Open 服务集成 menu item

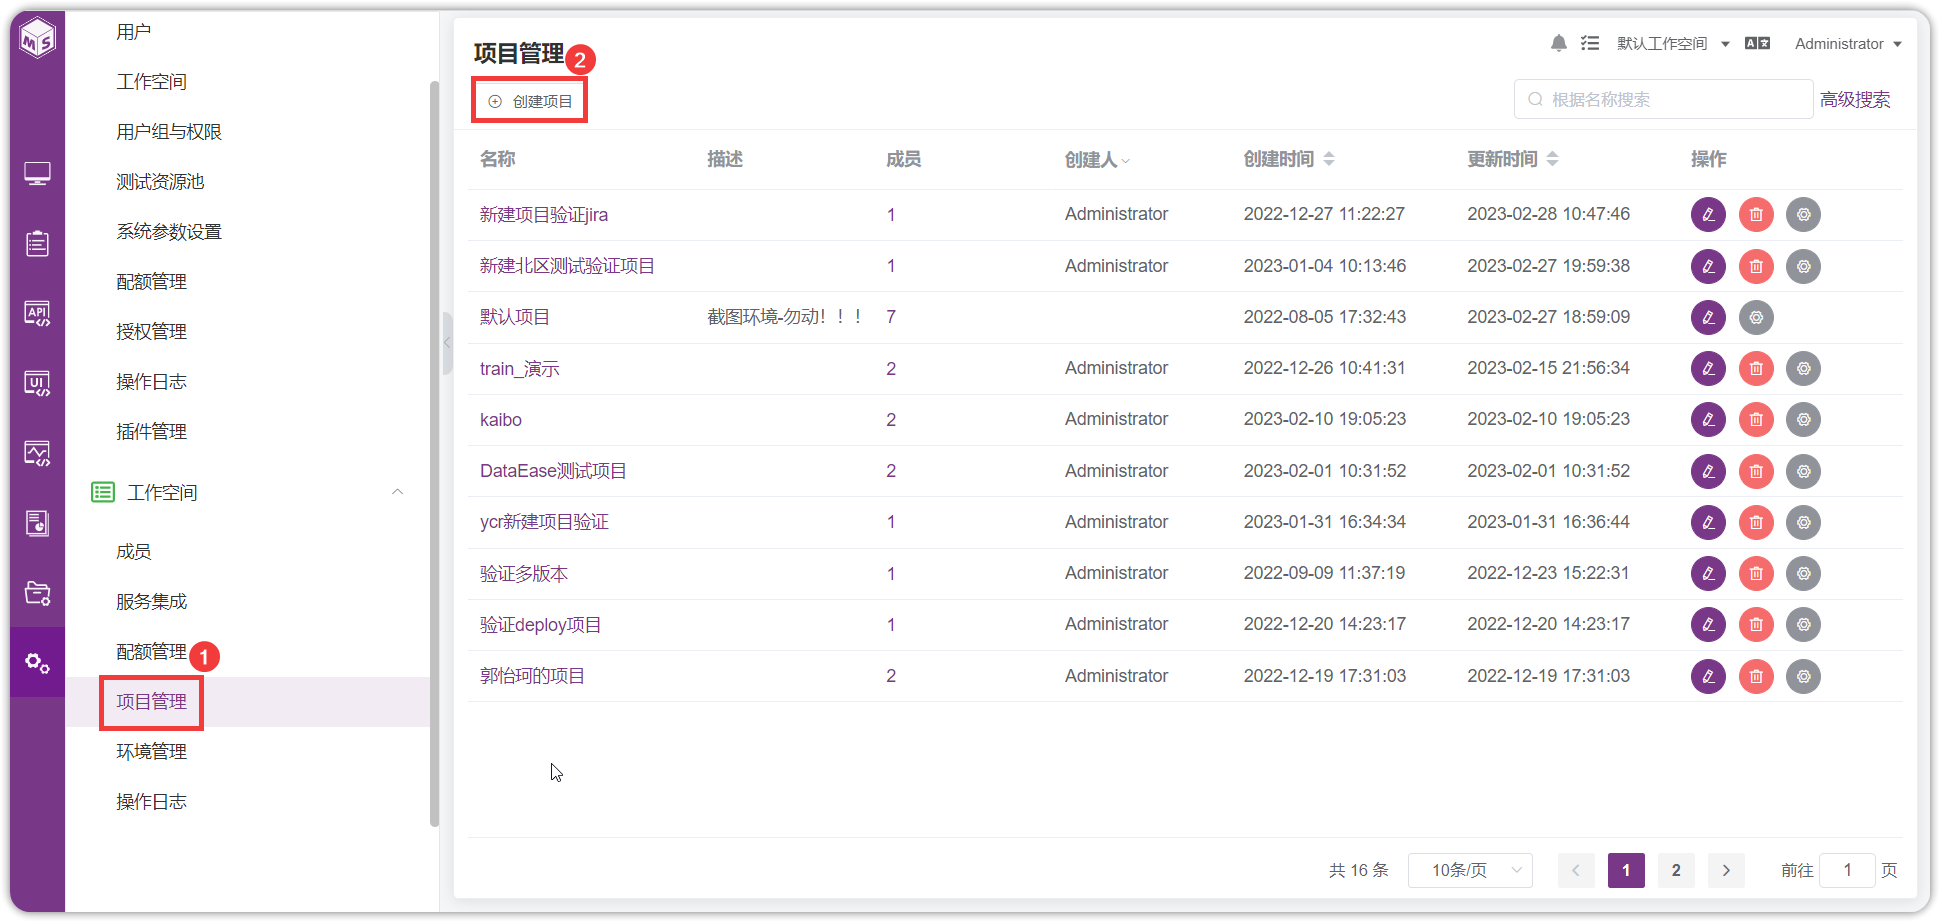click(151, 602)
